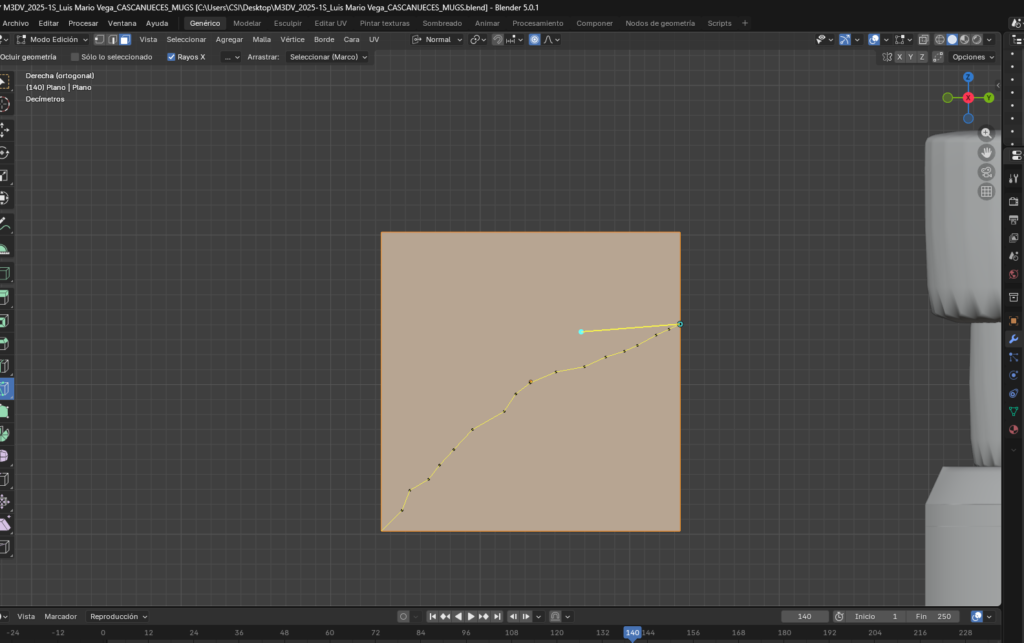1024x643 pixels.
Task: Click the frame 140 indicator on the timeline
Action: (633, 632)
